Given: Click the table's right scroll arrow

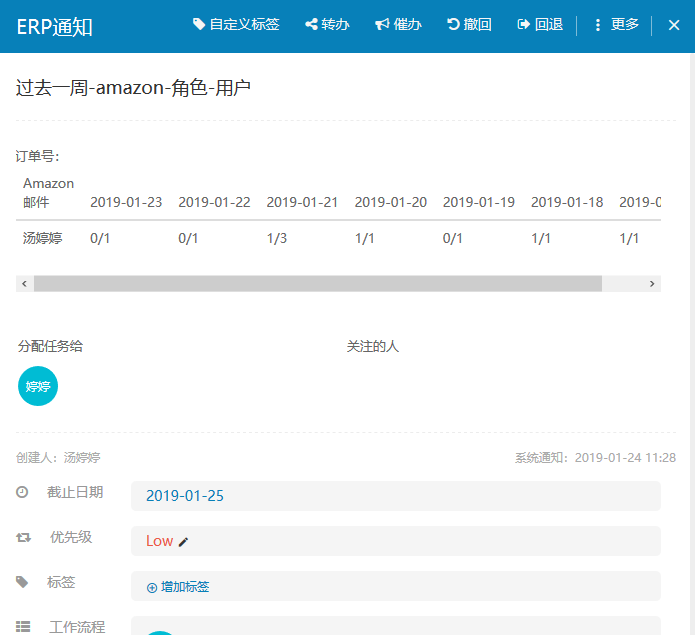Looking at the screenshot, I should [652, 284].
